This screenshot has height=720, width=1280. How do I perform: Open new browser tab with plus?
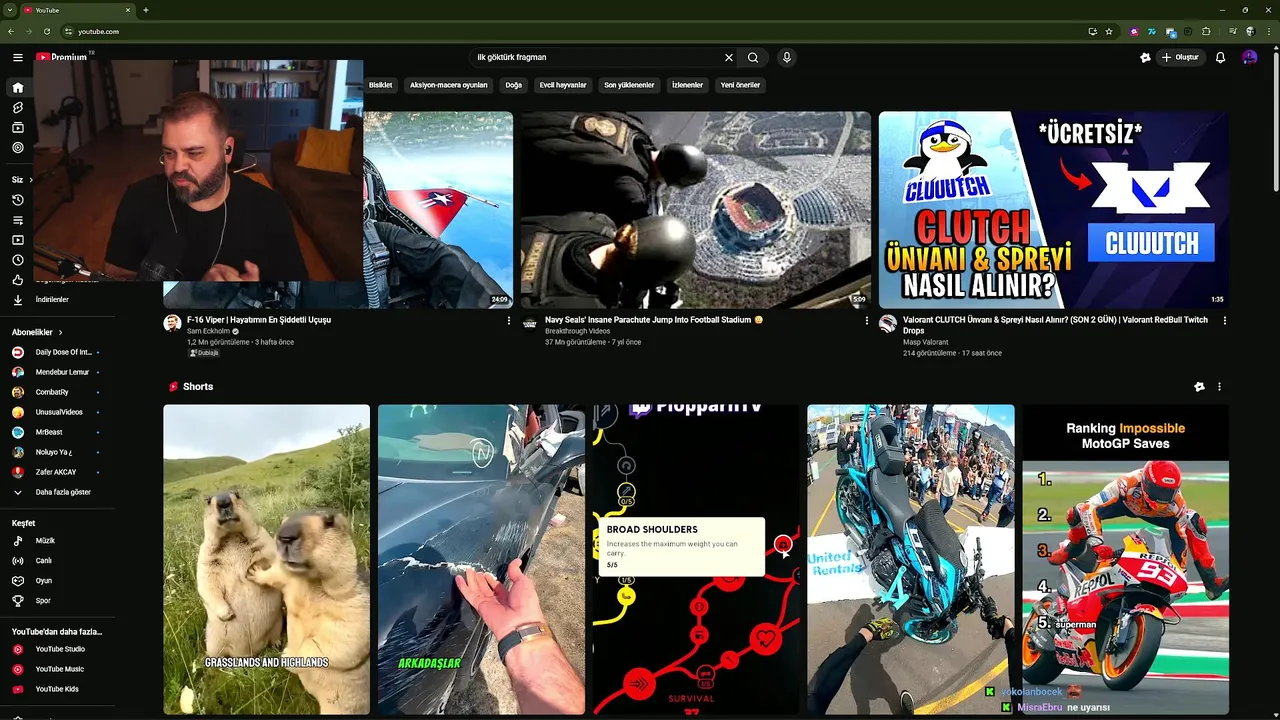(146, 10)
